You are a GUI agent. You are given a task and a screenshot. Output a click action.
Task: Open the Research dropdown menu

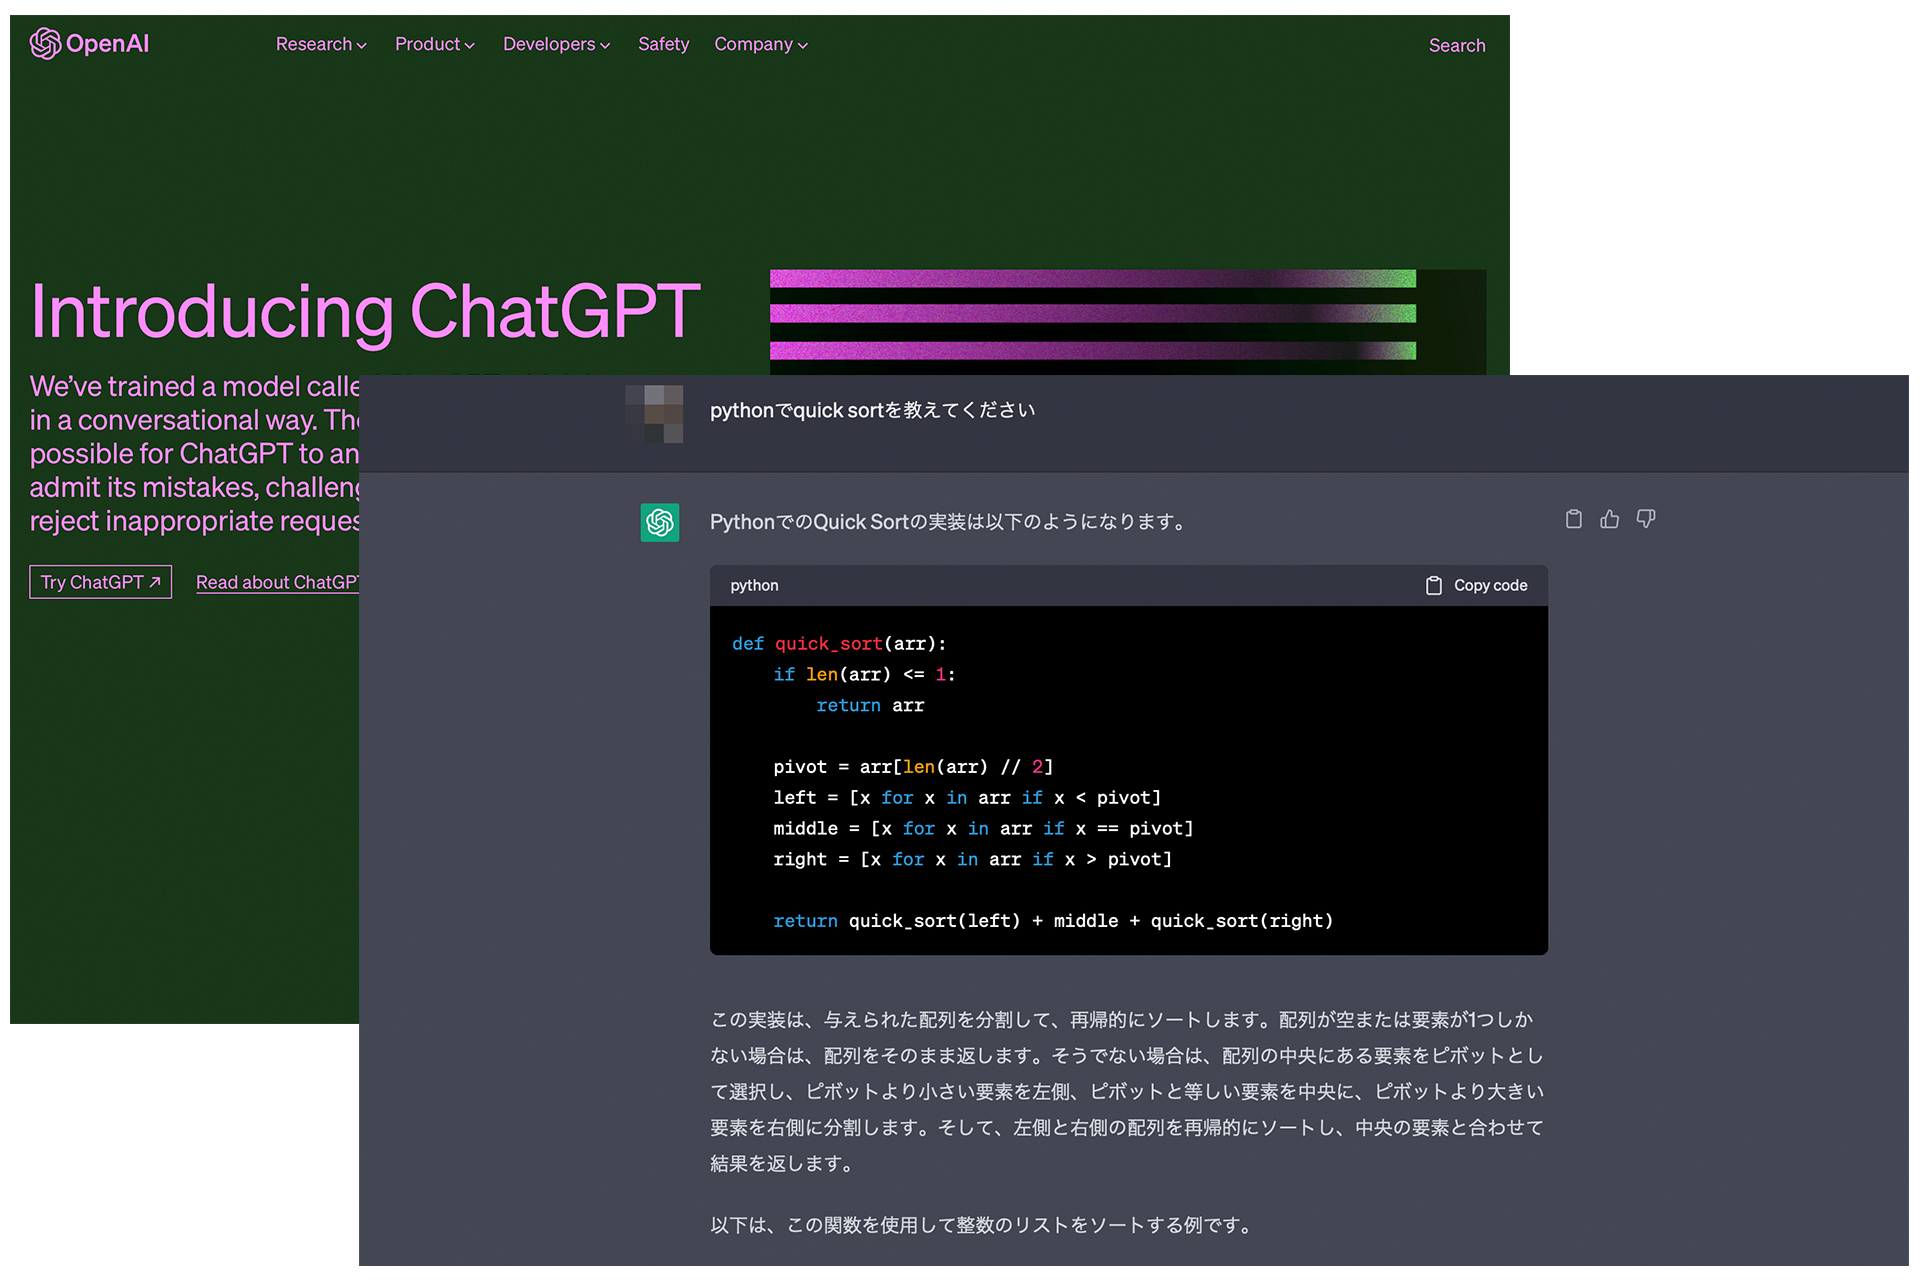pyautogui.click(x=321, y=44)
